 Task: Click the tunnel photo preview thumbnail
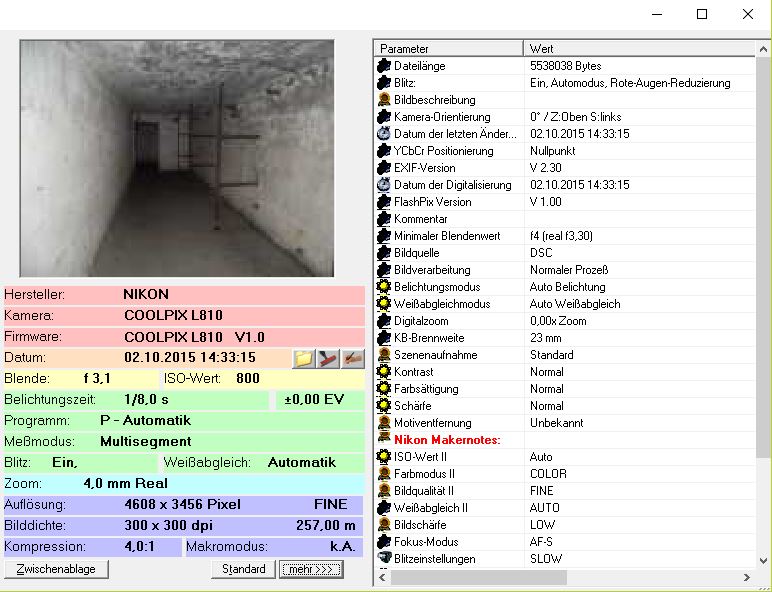tap(177, 159)
